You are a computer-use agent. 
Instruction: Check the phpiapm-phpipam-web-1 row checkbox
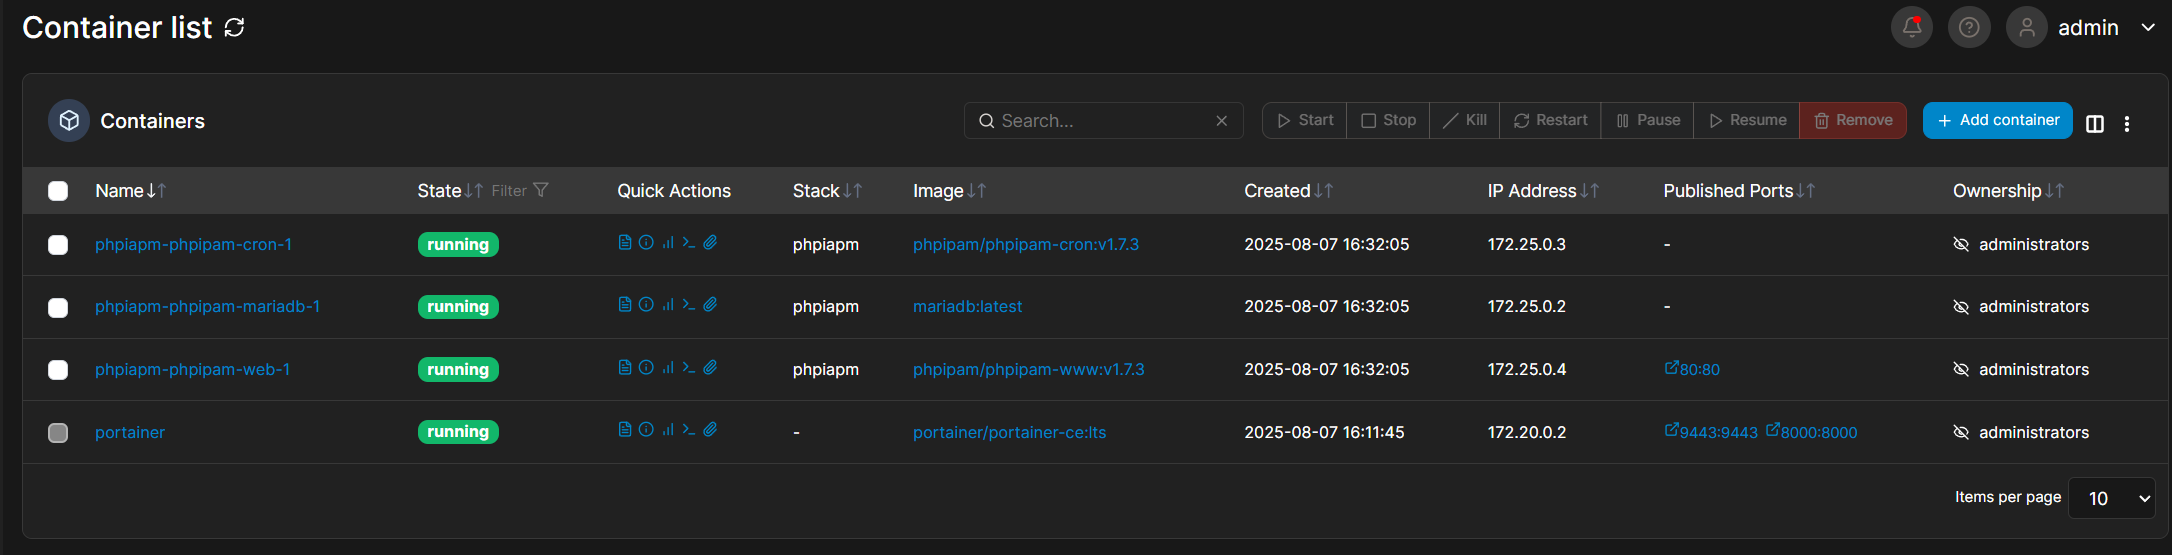click(x=58, y=370)
